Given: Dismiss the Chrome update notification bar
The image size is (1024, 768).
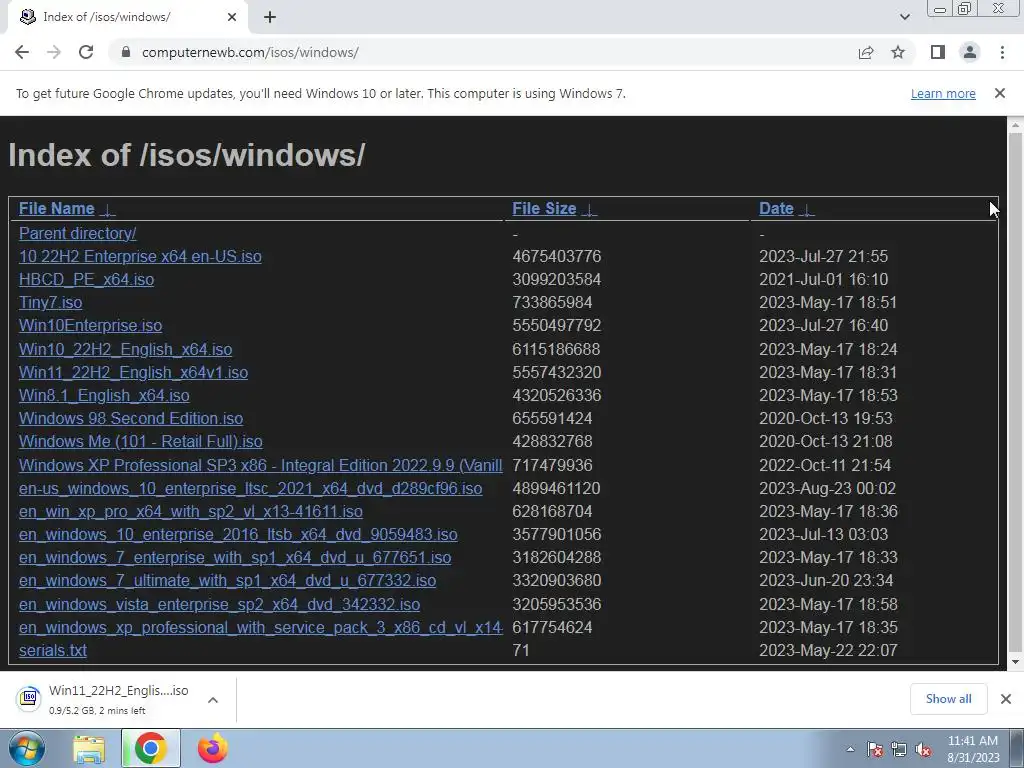Looking at the screenshot, I should (1000, 93).
